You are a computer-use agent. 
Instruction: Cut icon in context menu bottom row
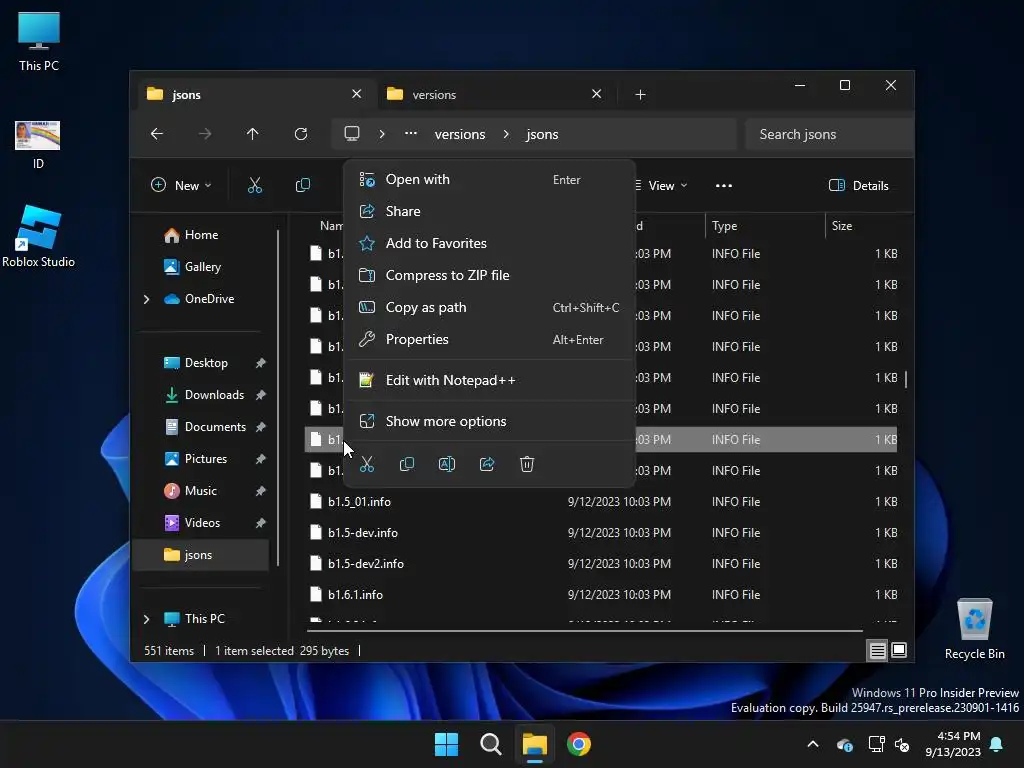tap(367, 464)
